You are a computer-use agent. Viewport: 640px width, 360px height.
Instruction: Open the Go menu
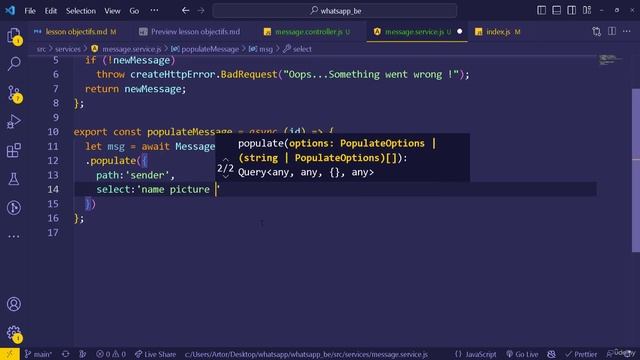(x=134, y=11)
